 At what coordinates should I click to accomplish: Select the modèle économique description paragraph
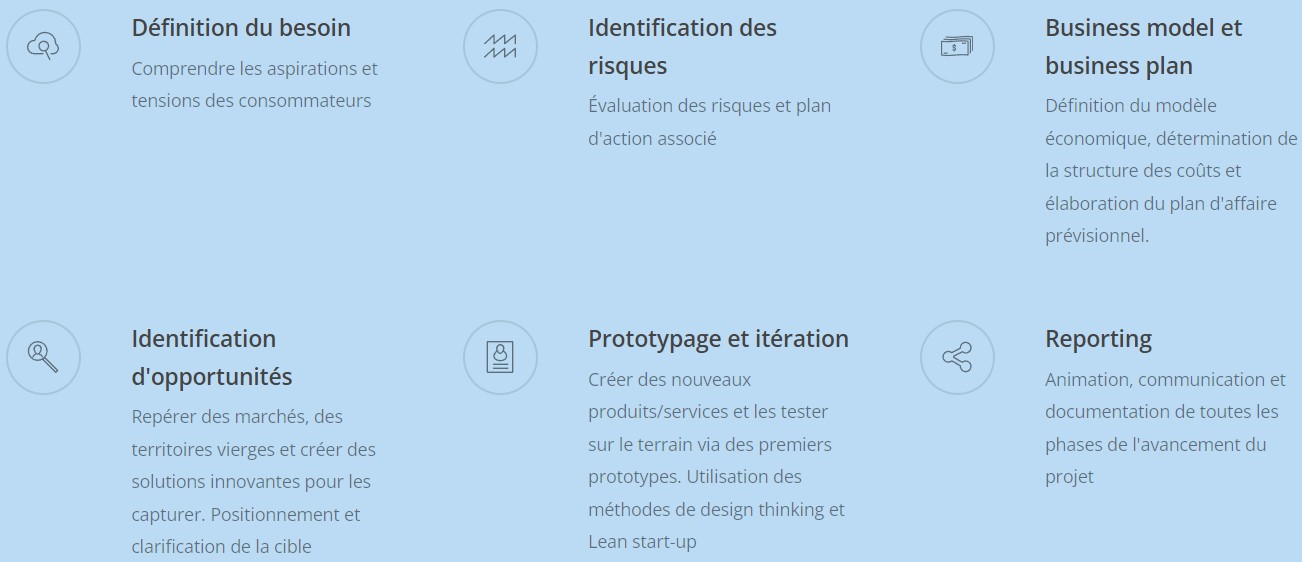[x=1170, y=170]
